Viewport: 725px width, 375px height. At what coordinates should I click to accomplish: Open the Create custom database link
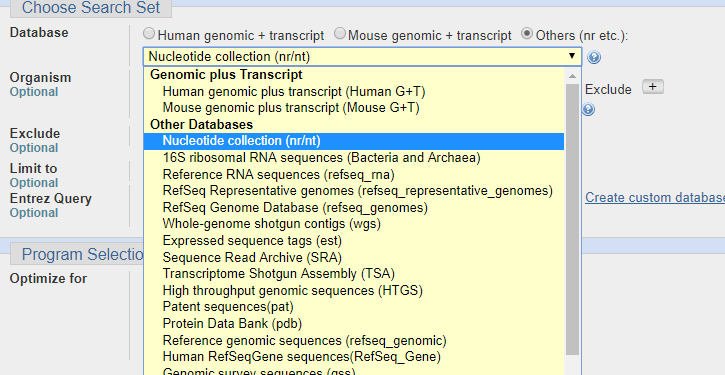coord(655,197)
